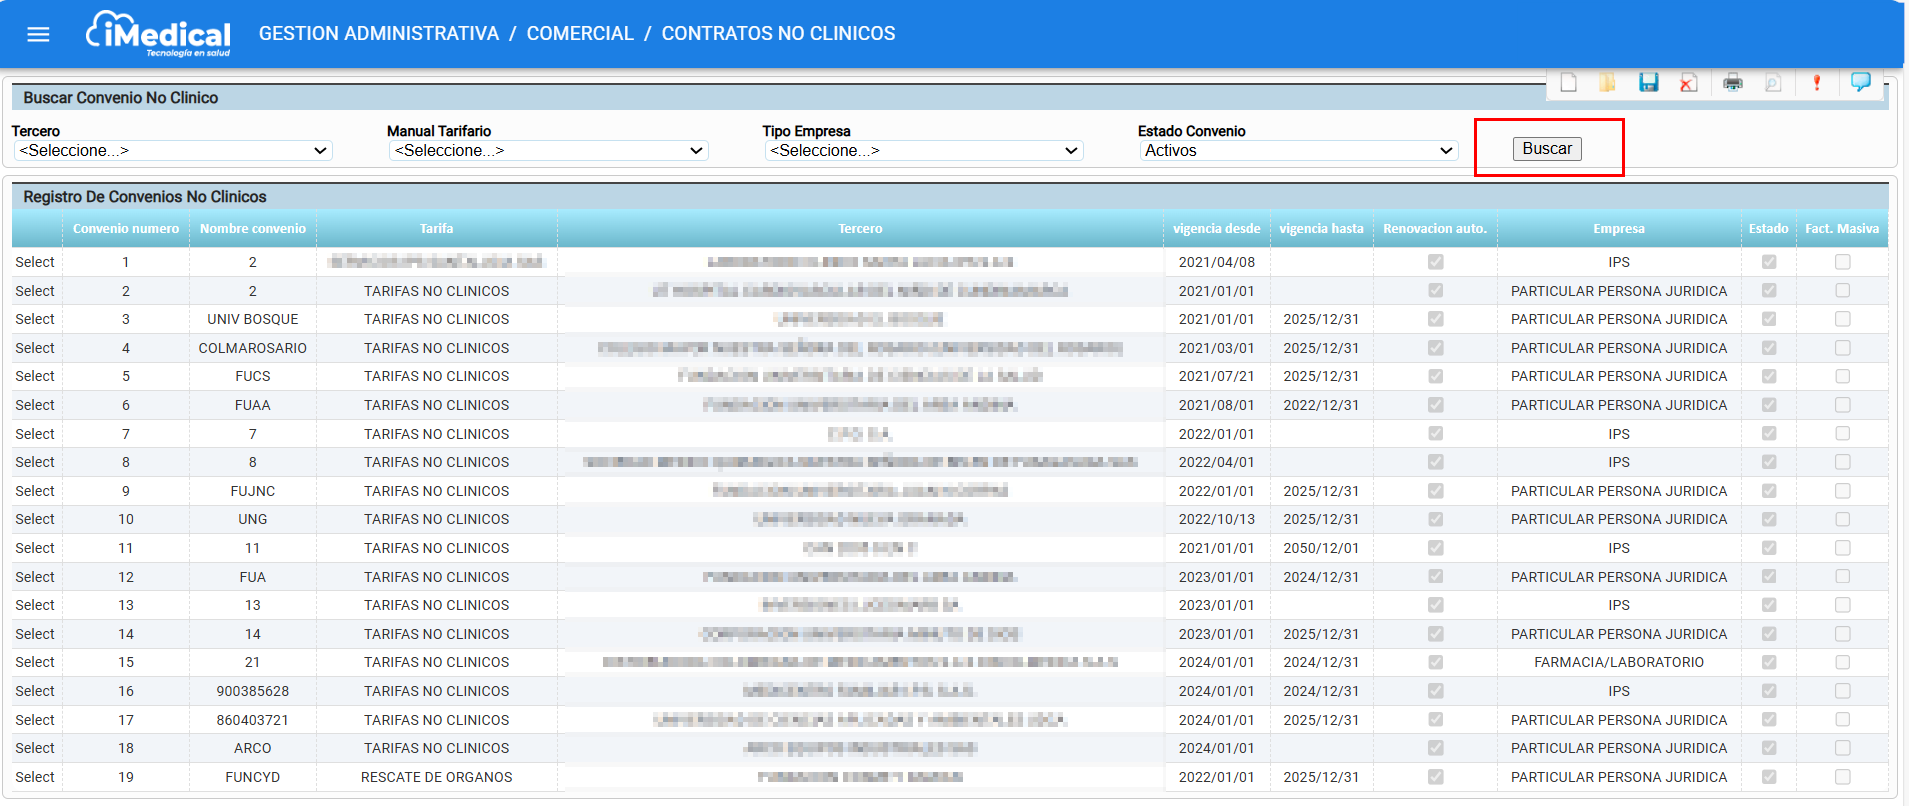The width and height of the screenshot is (1909, 806).
Task: Click nombre convenio 860403721 cell
Action: pyautogui.click(x=253, y=720)
